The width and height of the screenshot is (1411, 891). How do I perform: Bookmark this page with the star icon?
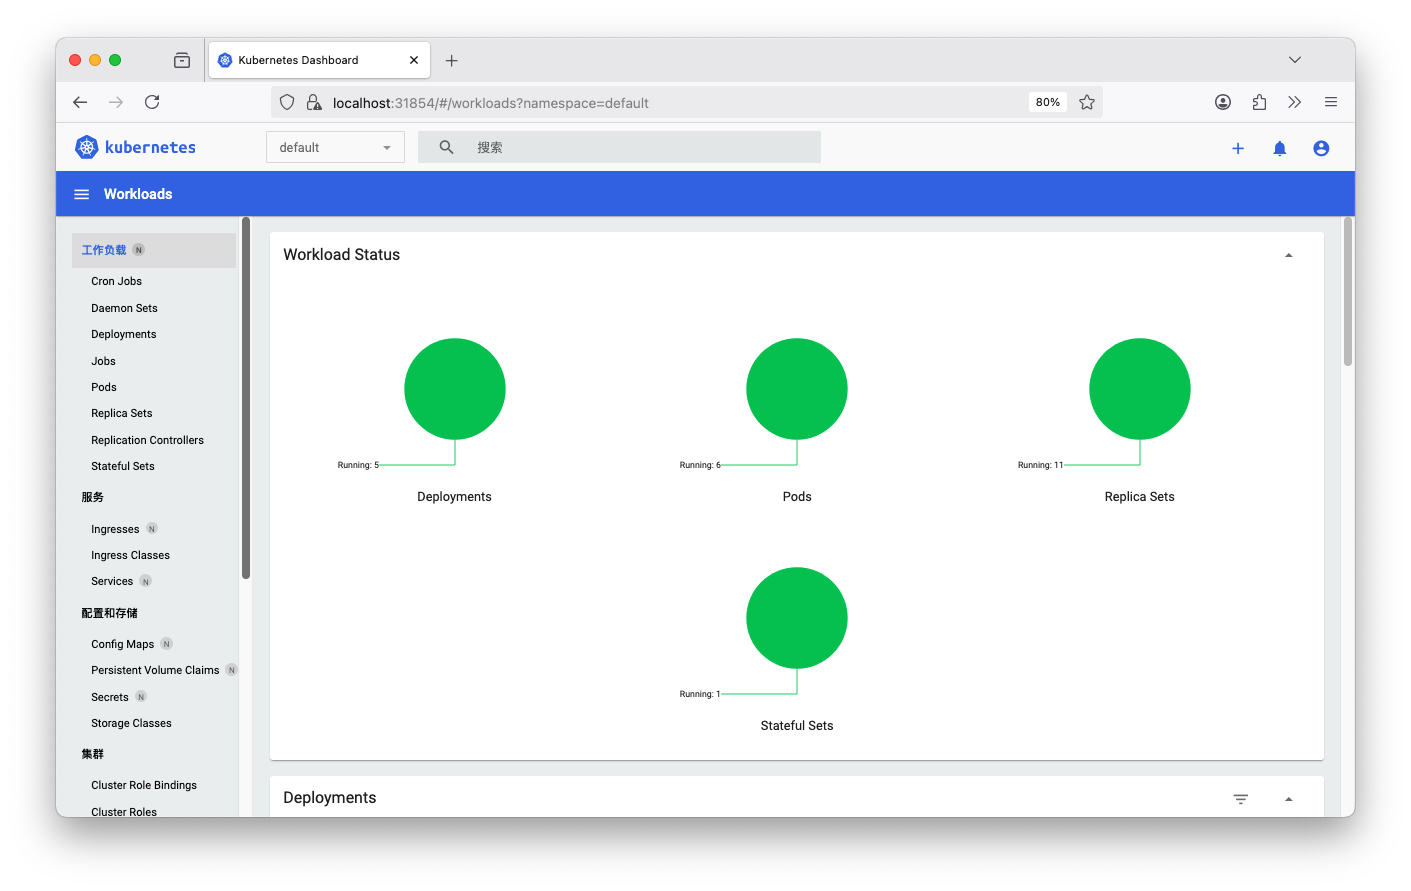pyautogui.click(x=1087, y=102)
